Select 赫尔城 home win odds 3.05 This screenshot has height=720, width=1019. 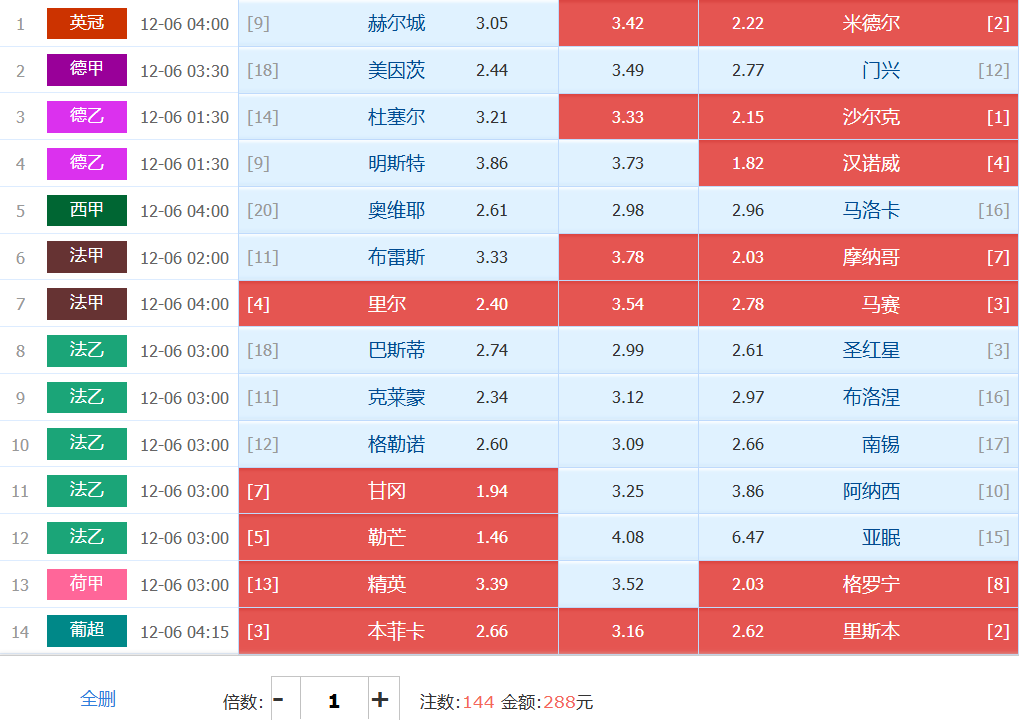398,23
